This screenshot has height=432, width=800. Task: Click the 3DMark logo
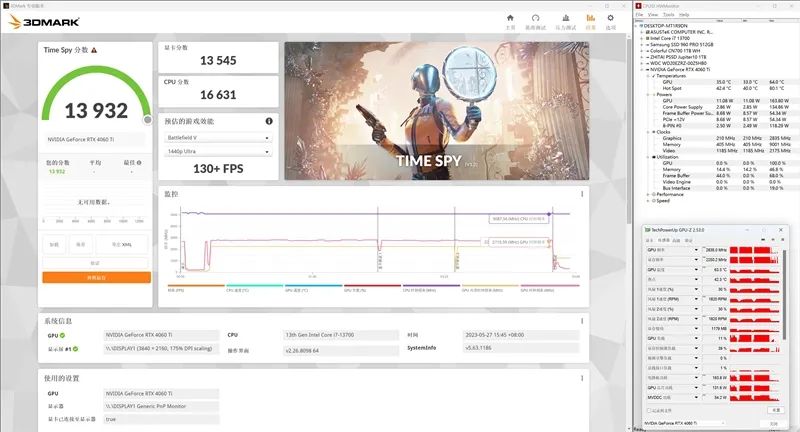44,21
